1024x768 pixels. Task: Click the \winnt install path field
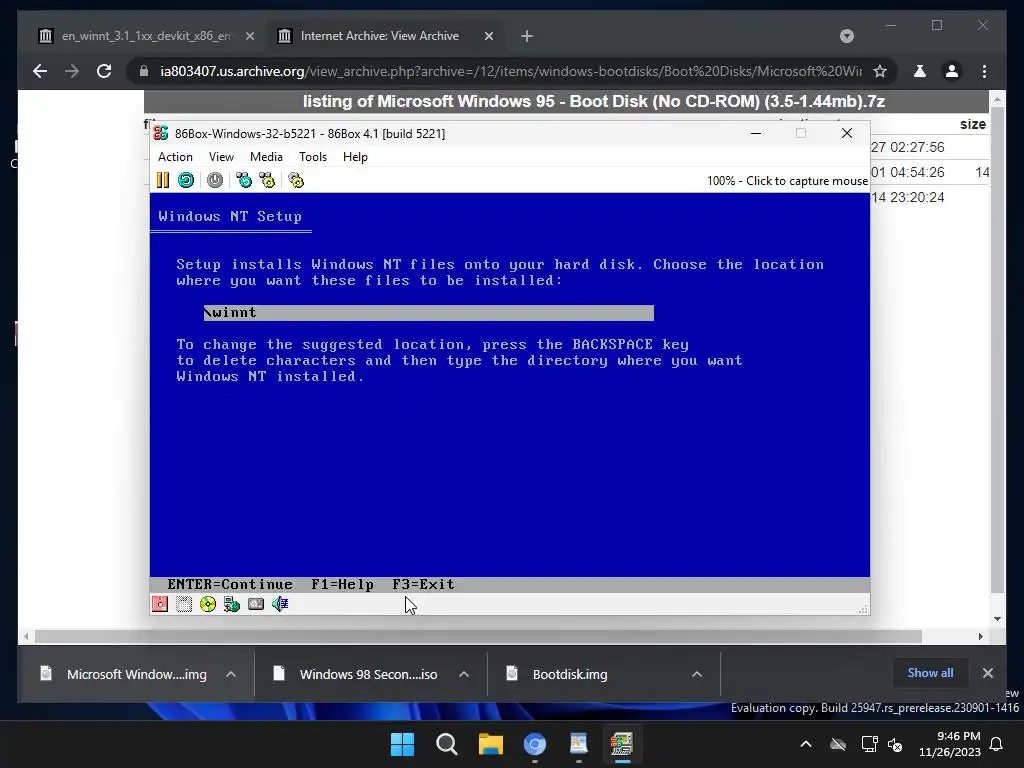(x=428, y=313)
